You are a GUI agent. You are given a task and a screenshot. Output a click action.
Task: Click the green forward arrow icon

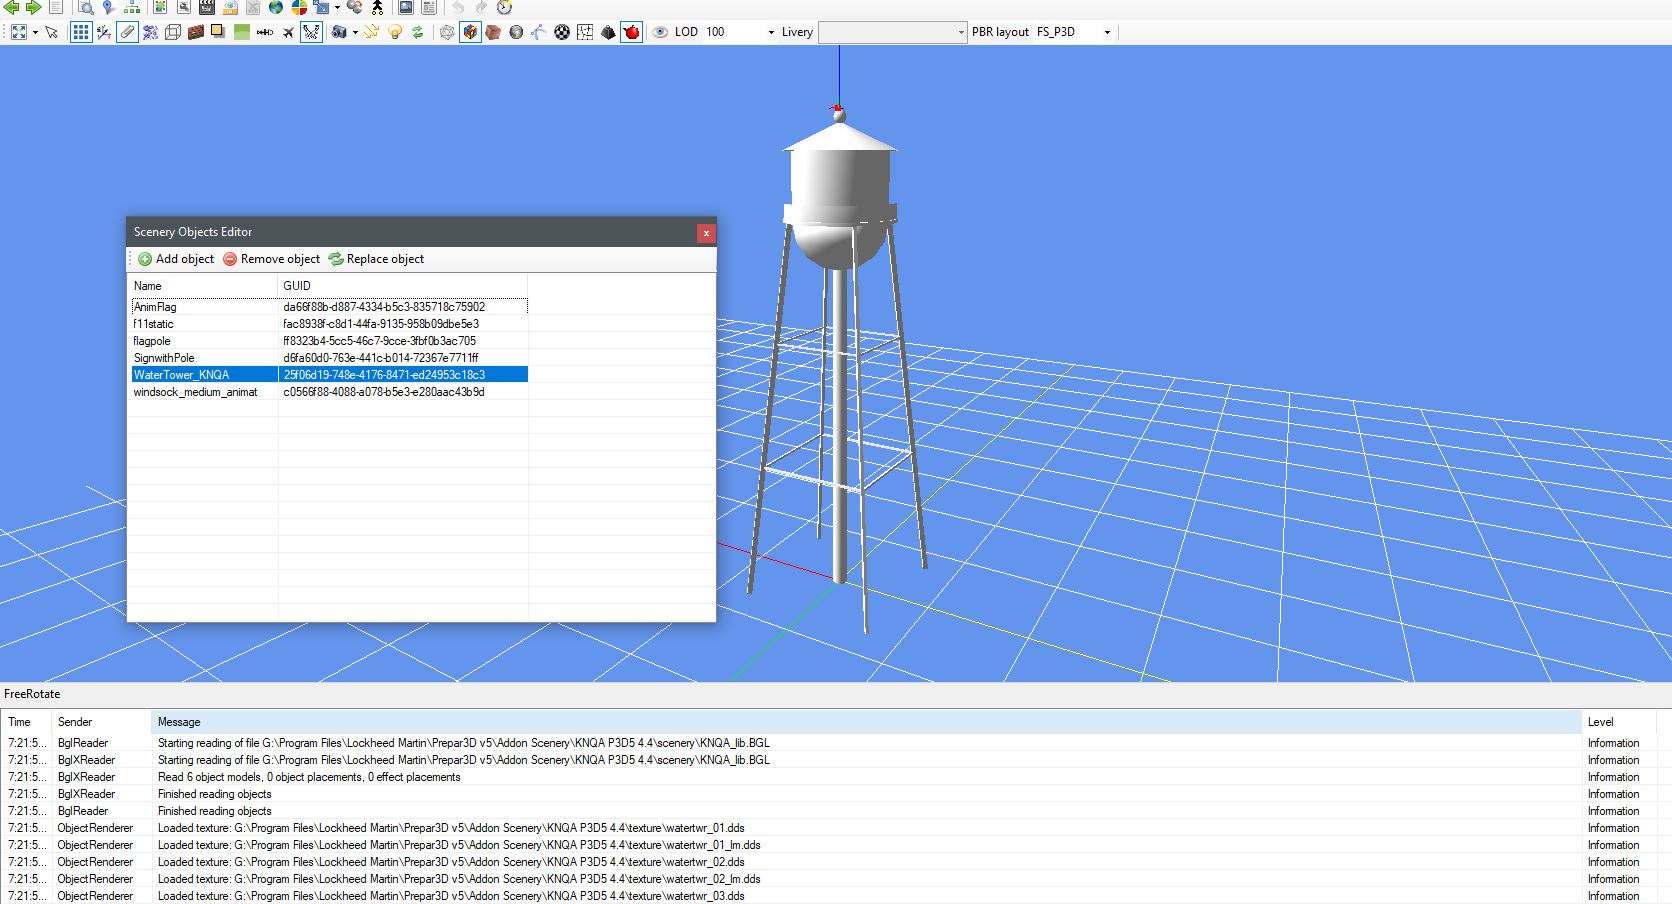pos(33,7)
